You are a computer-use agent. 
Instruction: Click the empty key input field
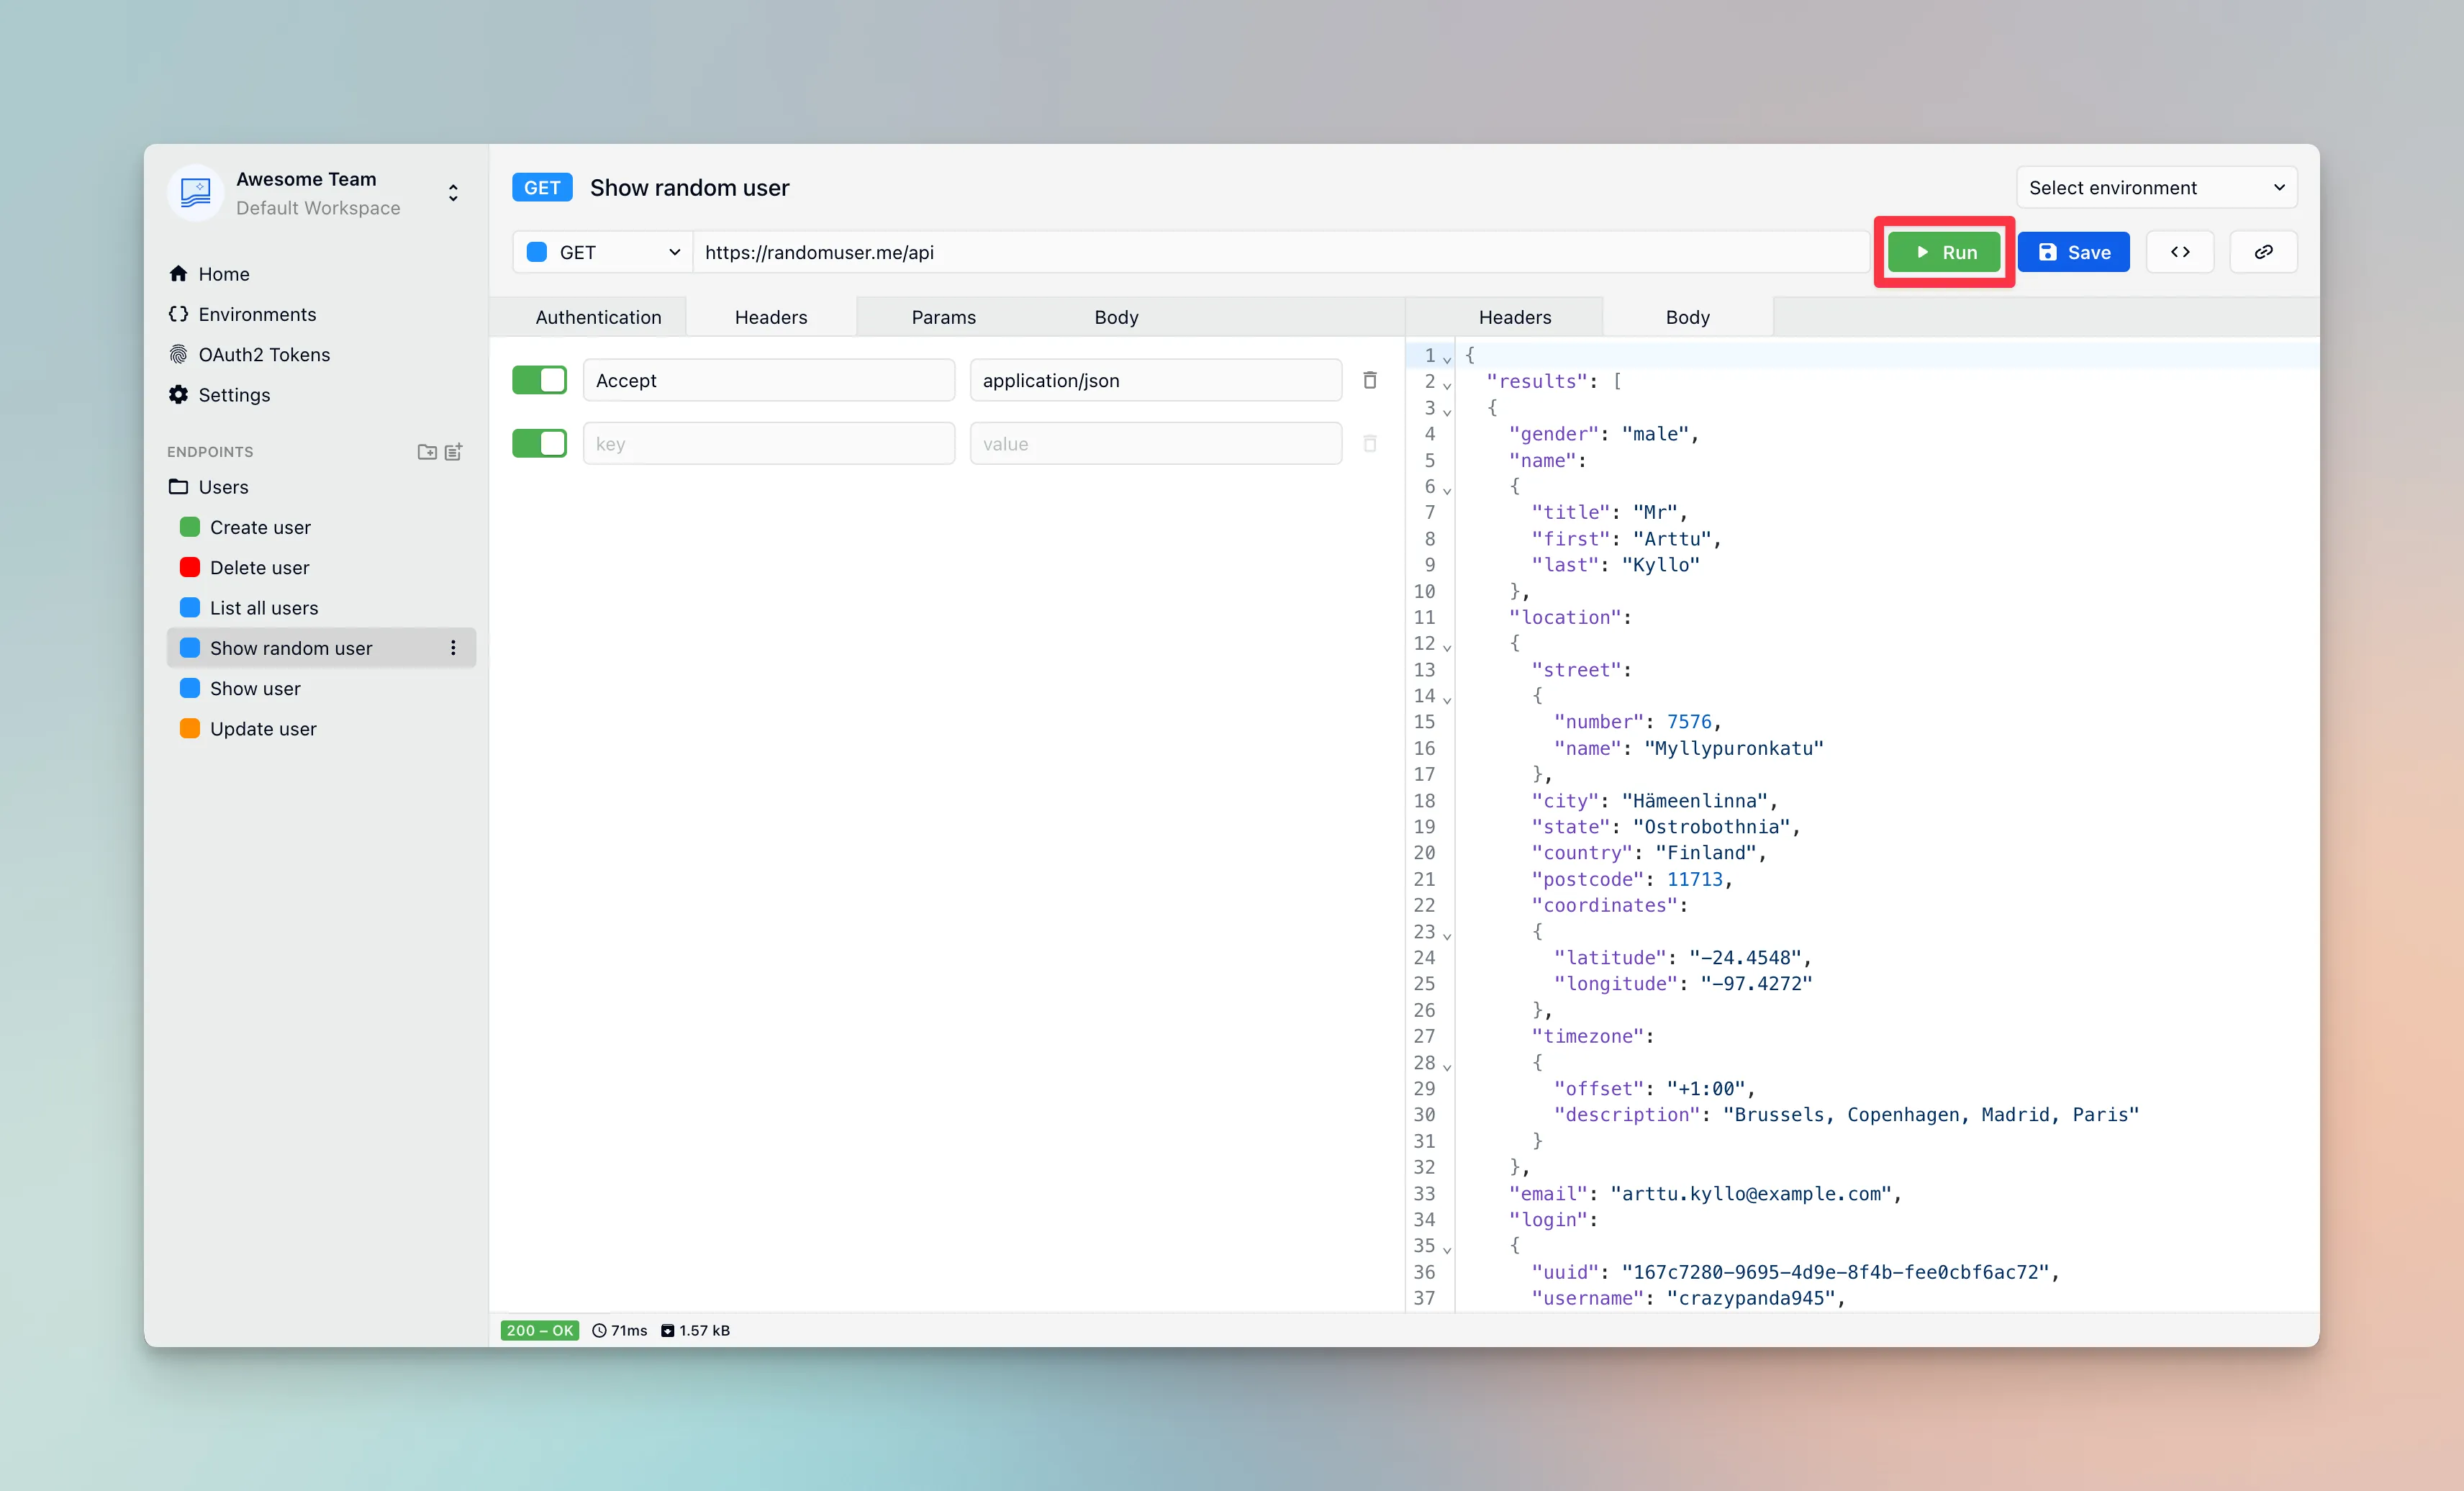click(x=769, y=443)
